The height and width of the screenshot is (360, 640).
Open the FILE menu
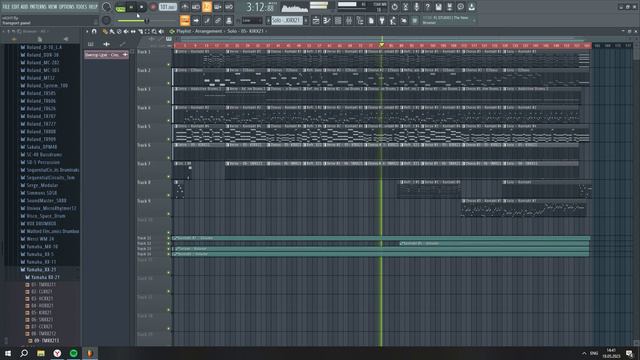click(6, 7)
